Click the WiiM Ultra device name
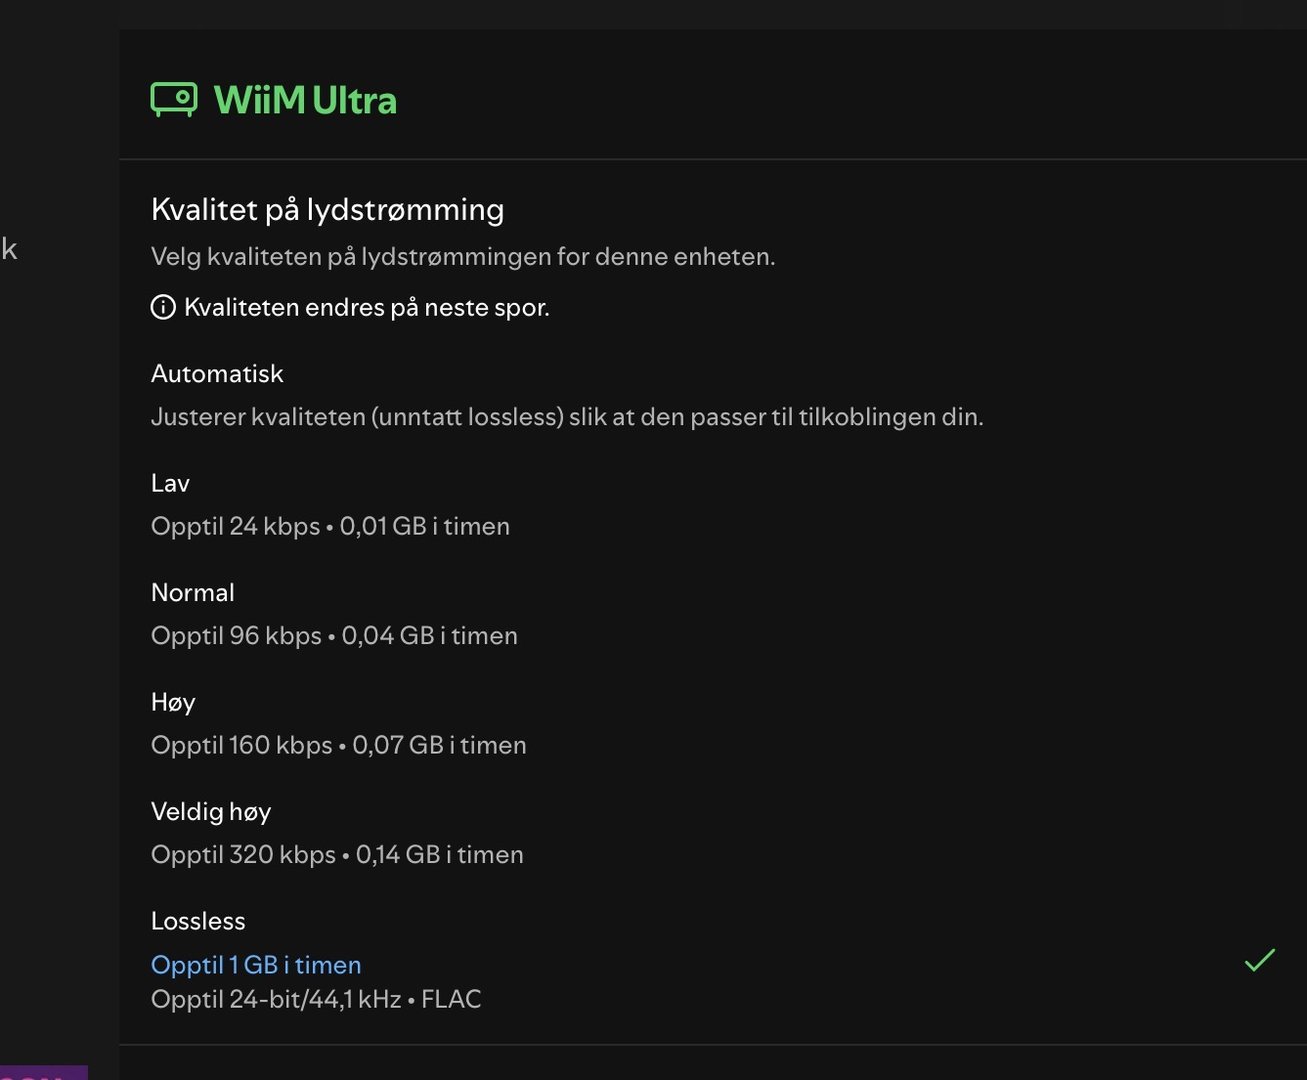 coord(305,100)
